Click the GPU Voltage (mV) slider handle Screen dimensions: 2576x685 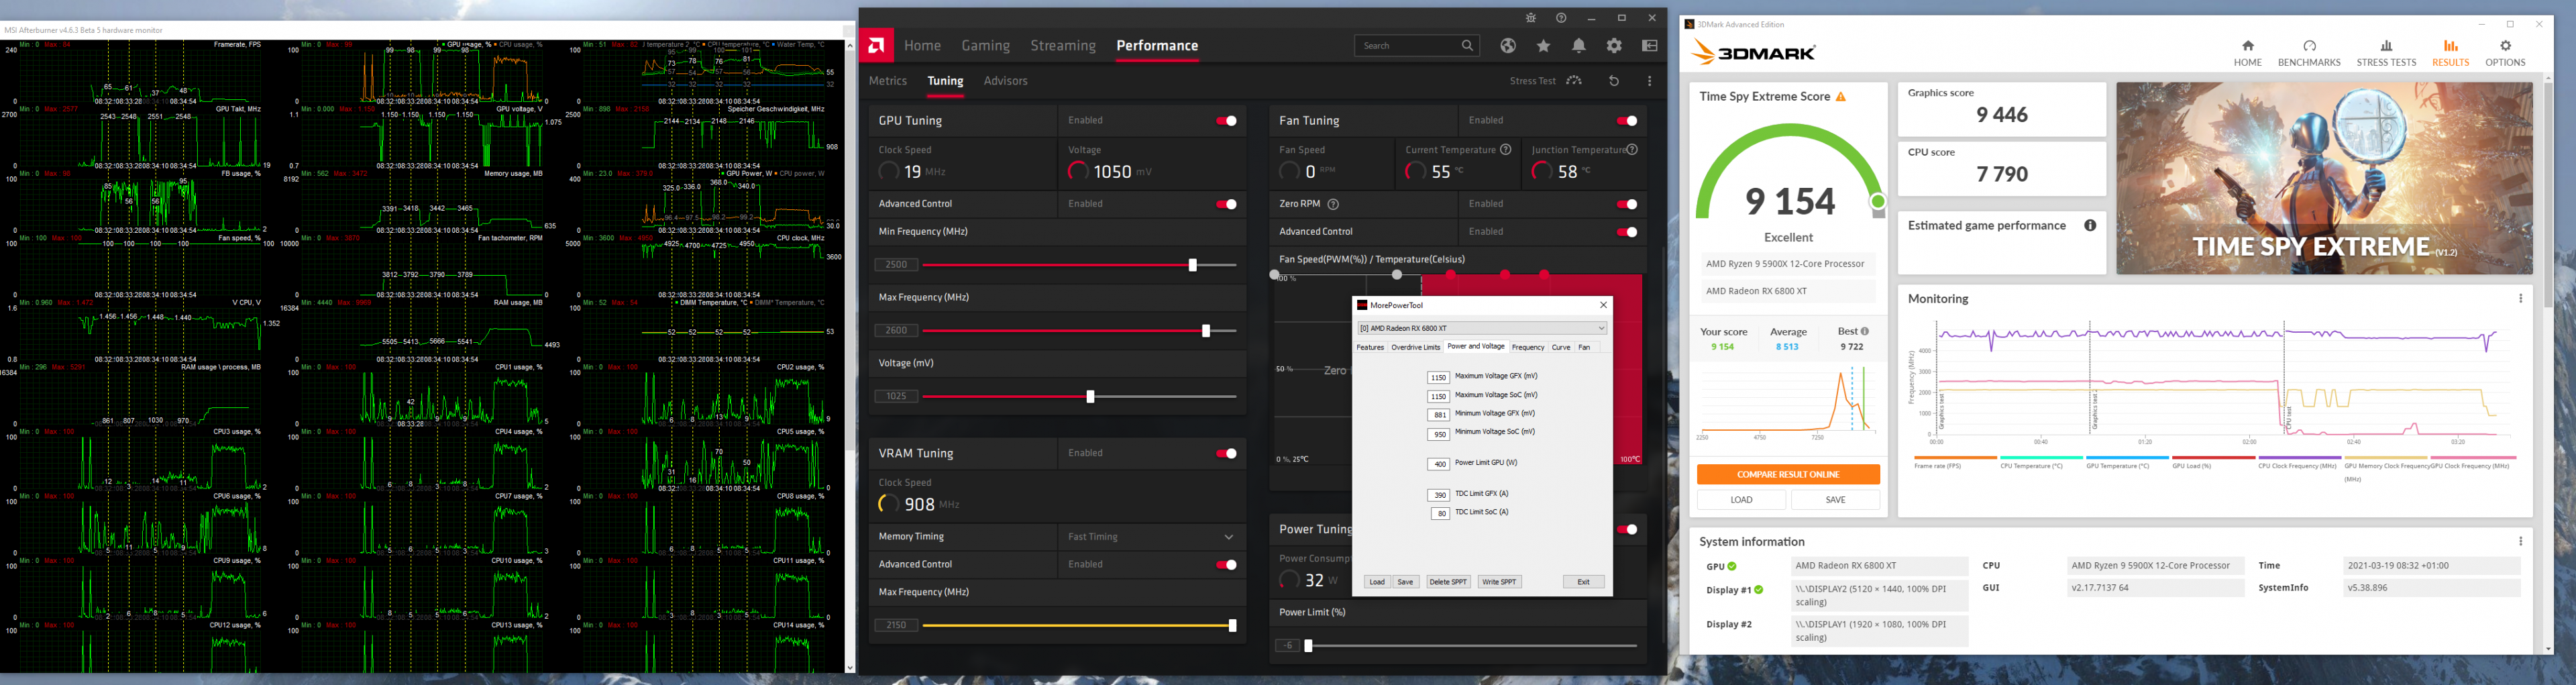[1090, 397]
